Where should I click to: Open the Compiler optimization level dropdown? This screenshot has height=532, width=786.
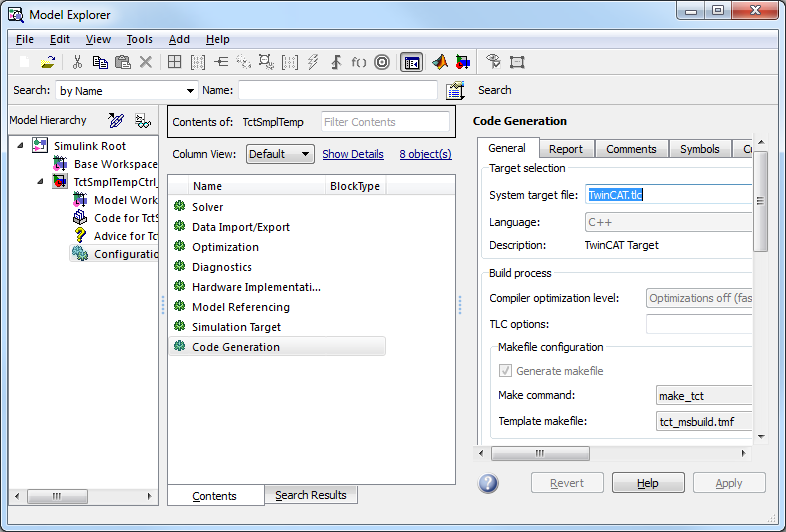699,298
